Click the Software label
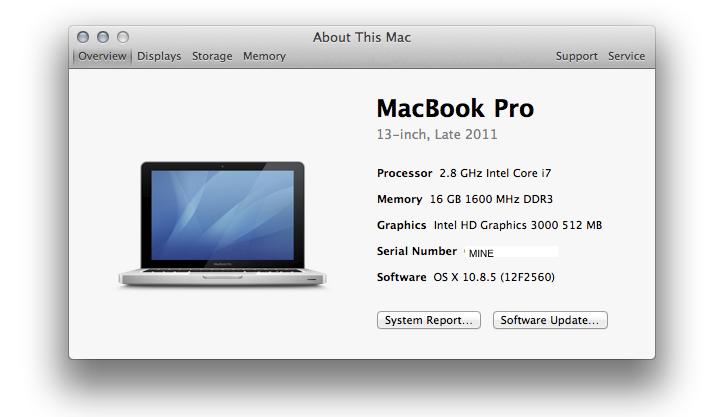The height and width of the screenshot is (417, 710). click(x=401, y=277)
